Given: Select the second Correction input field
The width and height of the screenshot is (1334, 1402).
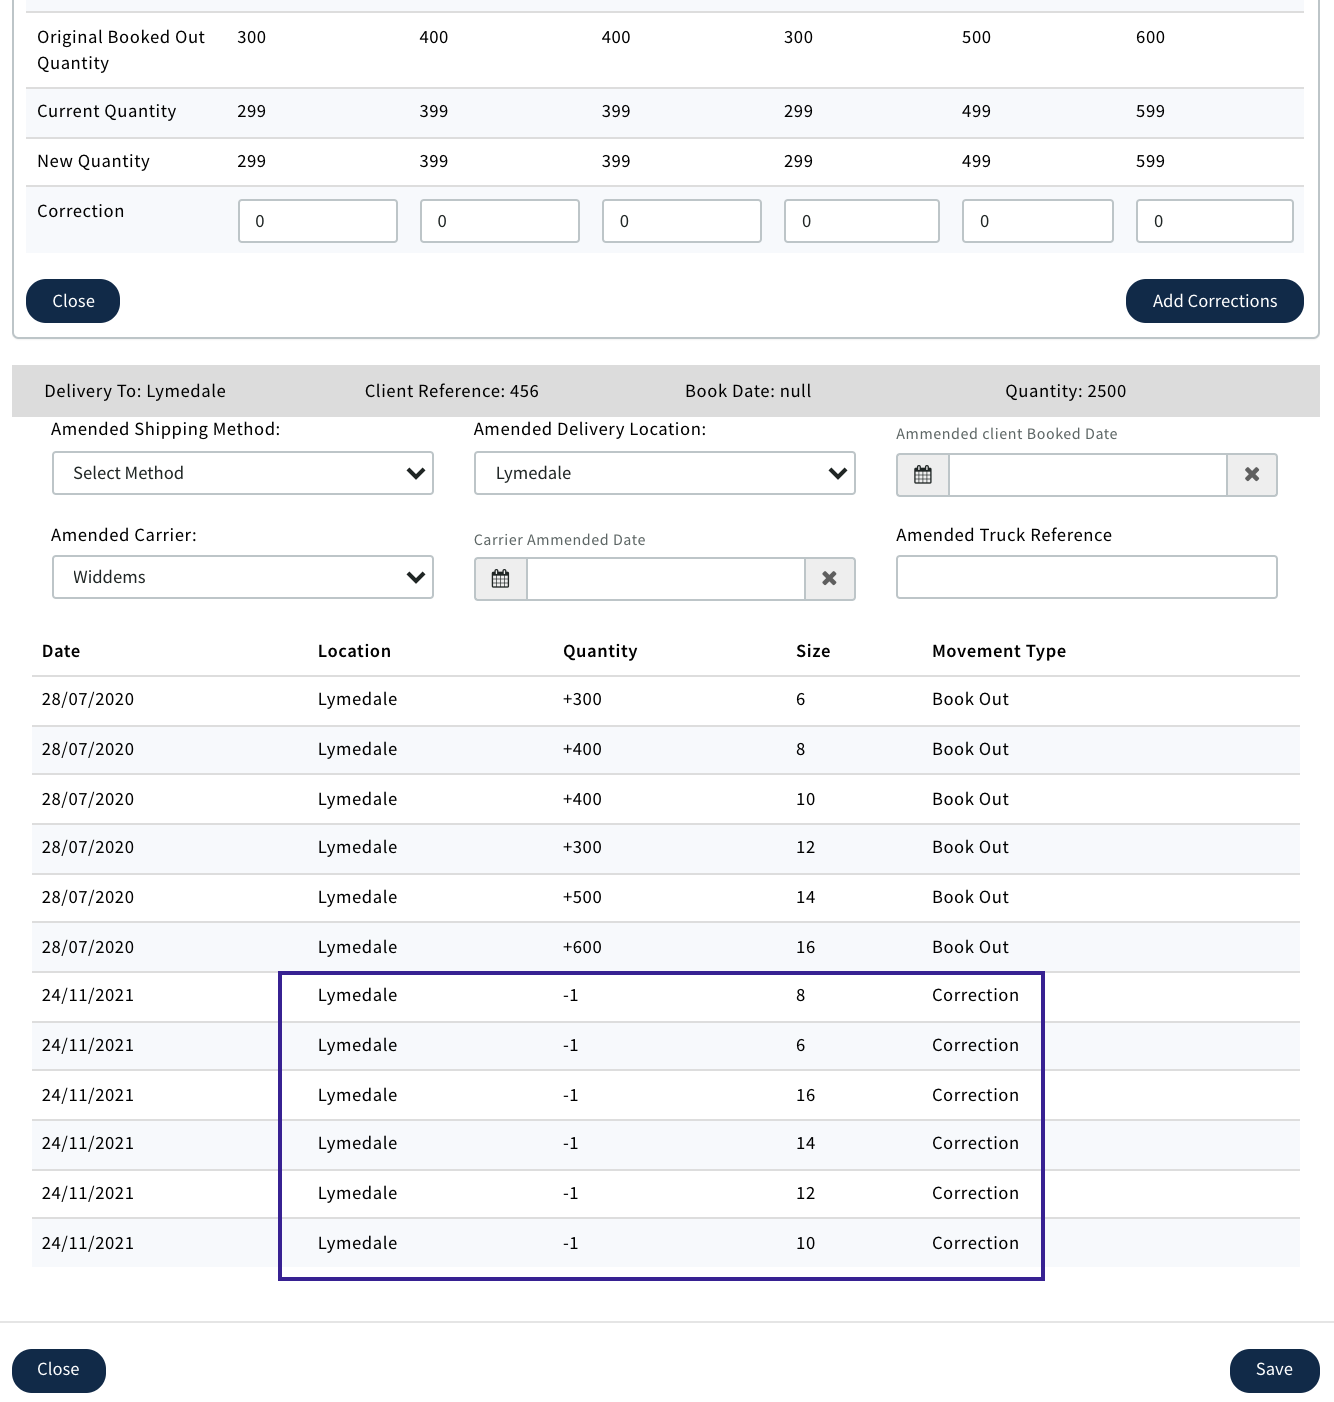Looking at the screenshot, I should (500, 221).
